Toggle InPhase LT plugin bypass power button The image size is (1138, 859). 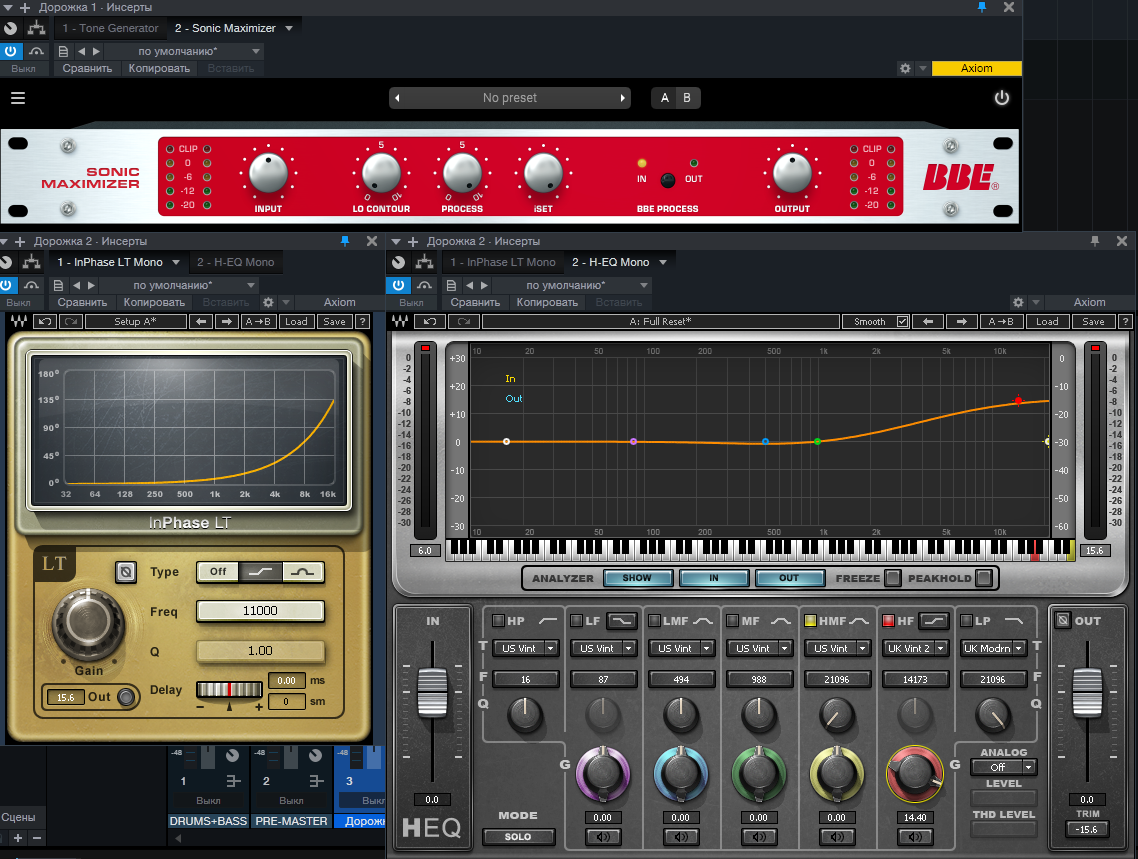coord(6,286)
